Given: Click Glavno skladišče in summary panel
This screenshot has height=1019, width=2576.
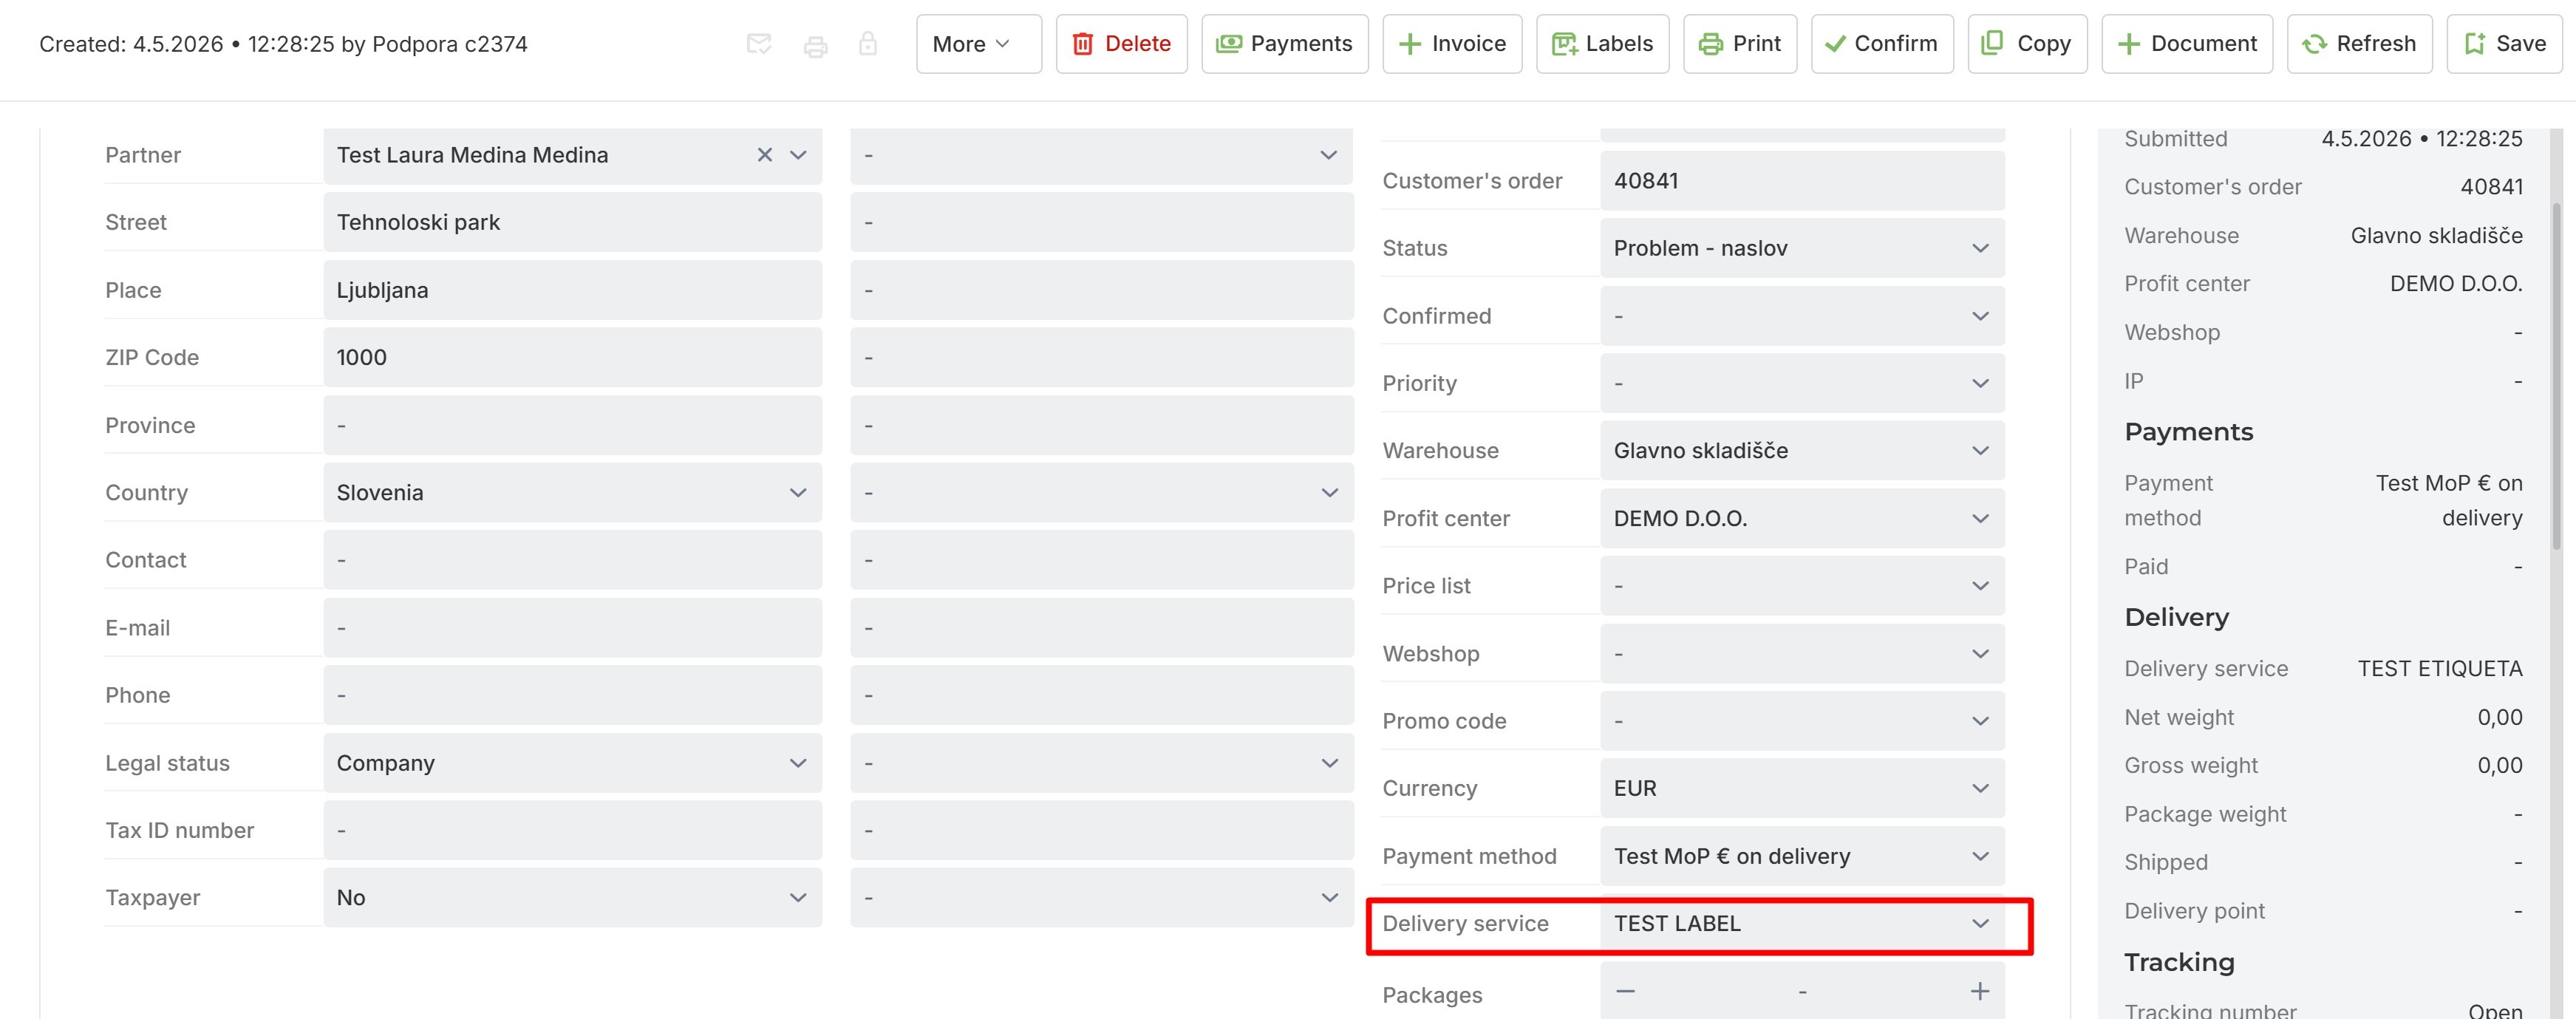Looking at the screenshot, I should click(2436, 236).
